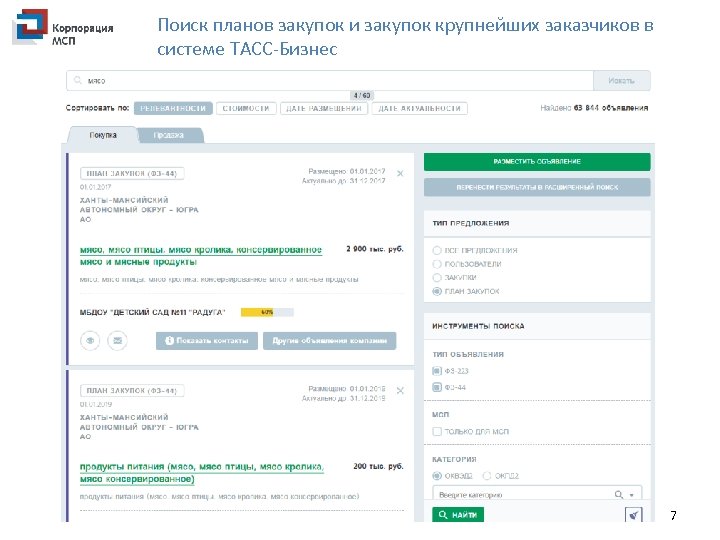Click the first План закупок (ФЗ-44) tag
The image size is (720, 540).
coord(132,174)
